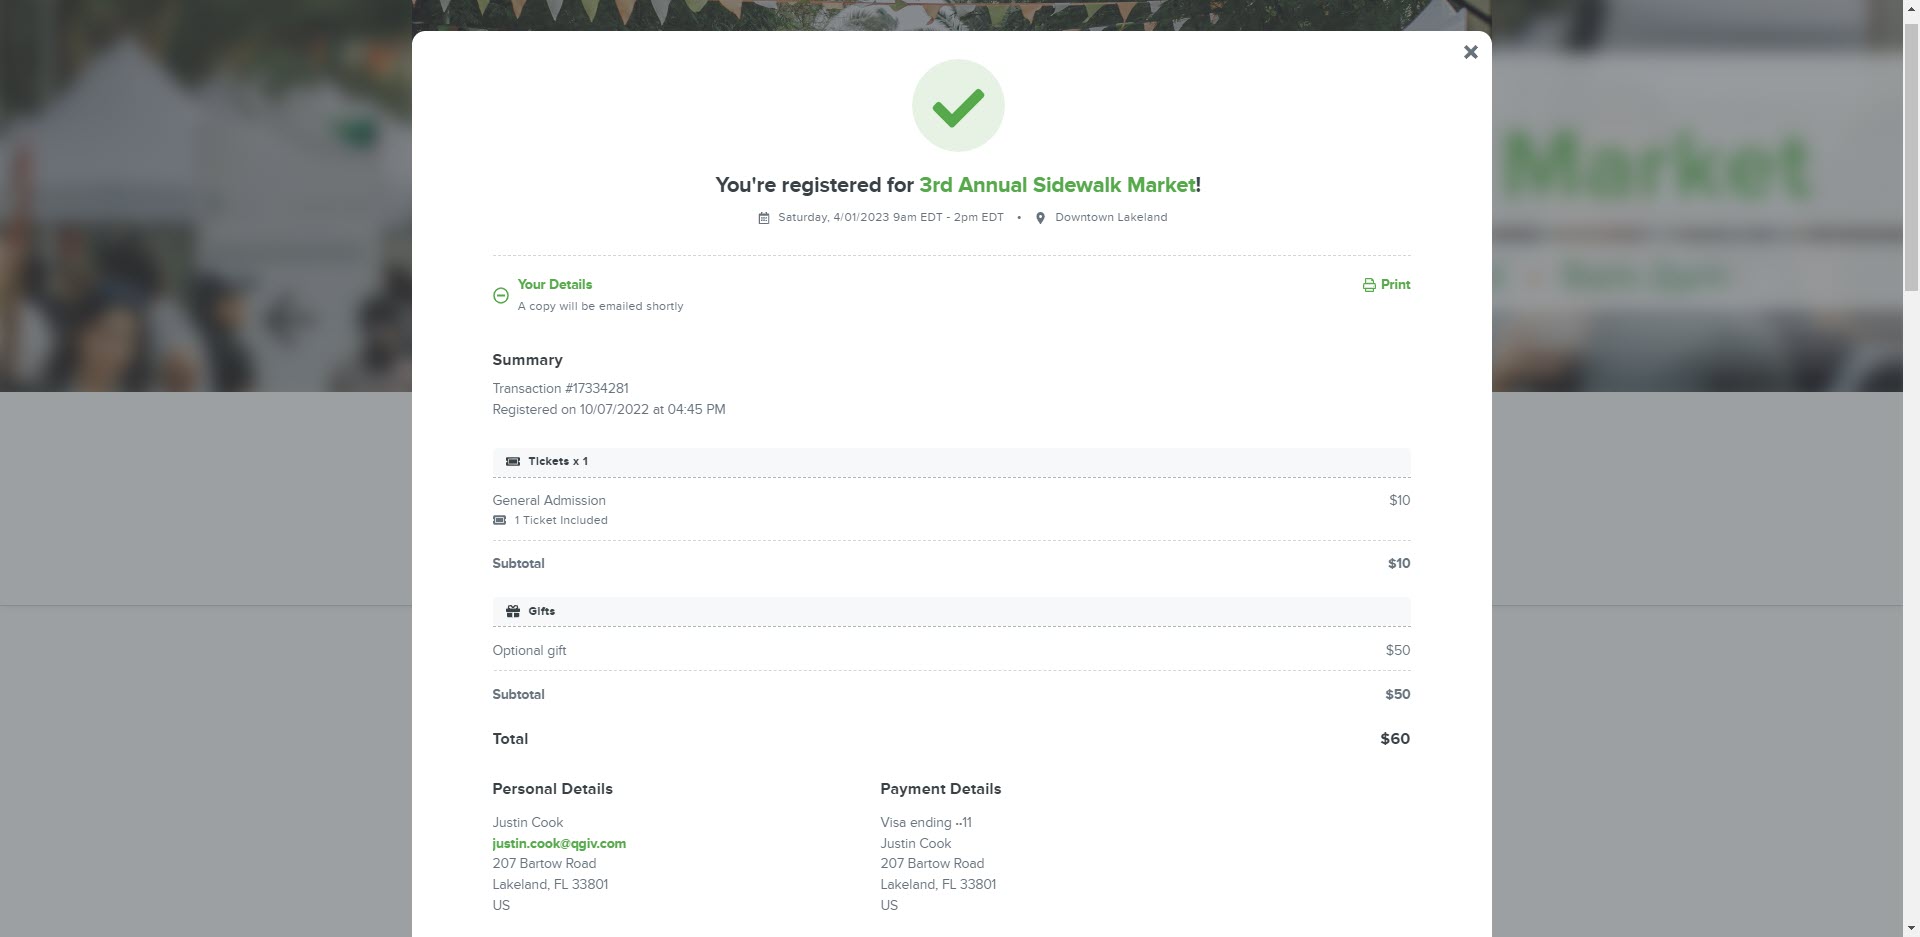1920x937 pixels.
Task: Collapse the Your Details section
Action: point(501,295)
